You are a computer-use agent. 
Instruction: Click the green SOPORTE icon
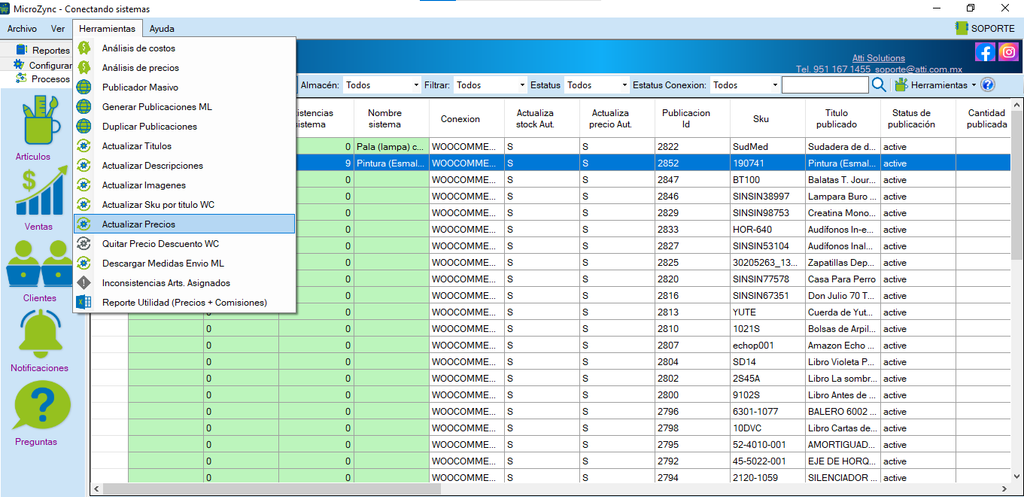(961, 28)
